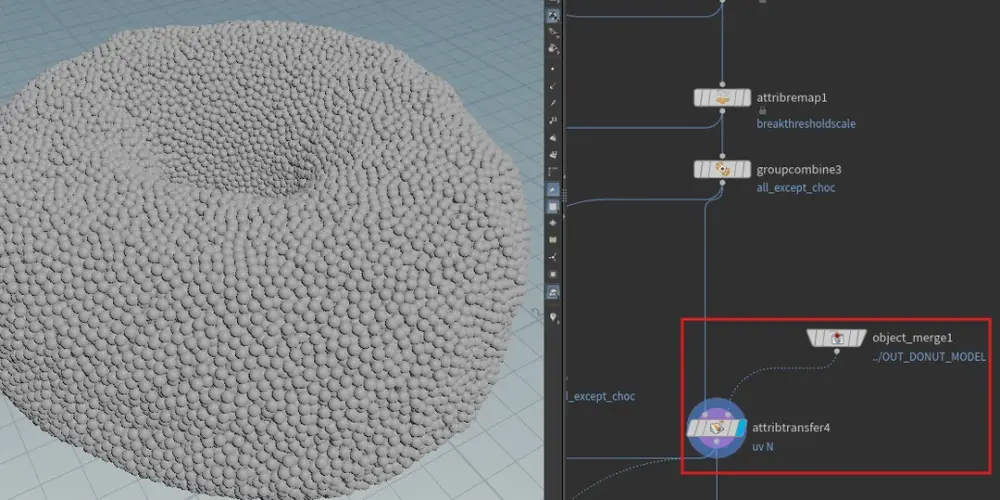Click the attribtransfer4 node icon

717,429
